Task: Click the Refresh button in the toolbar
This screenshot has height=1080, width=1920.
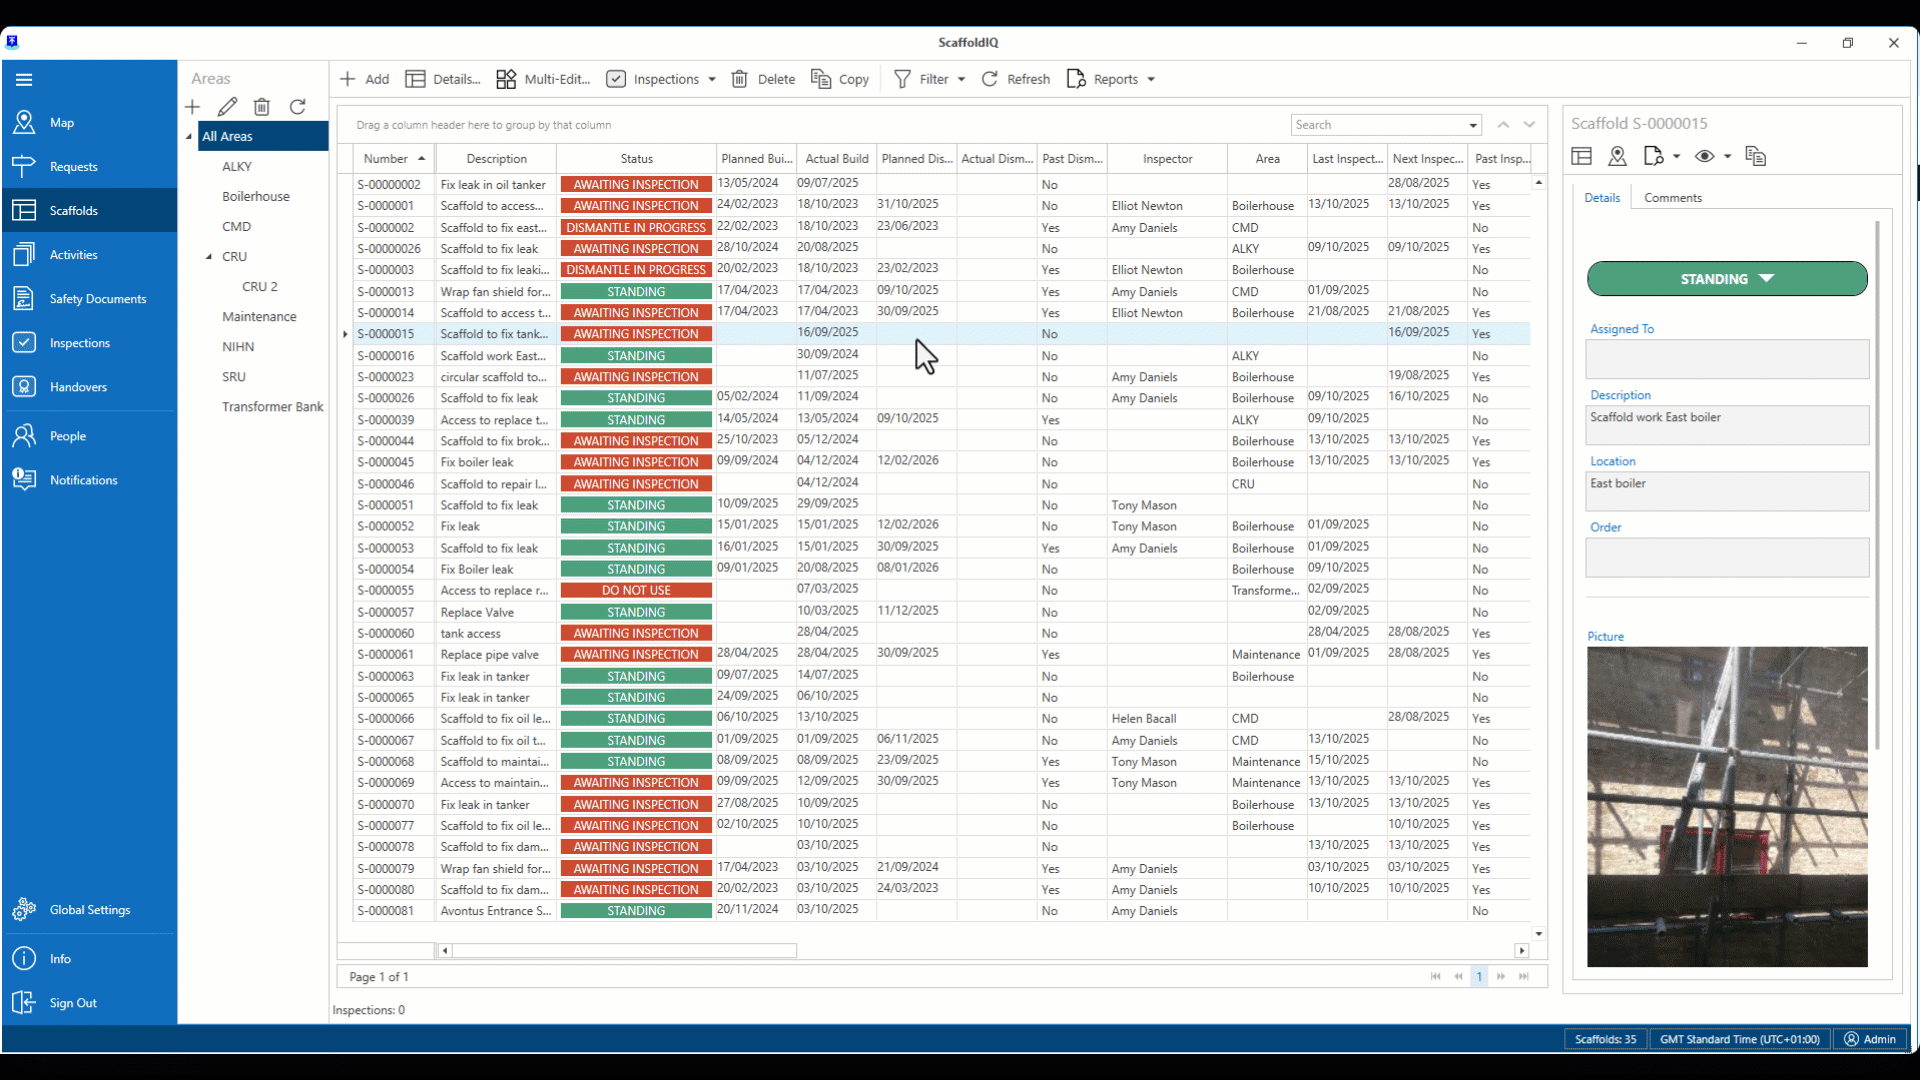Action: click(x=1016, y=79)
